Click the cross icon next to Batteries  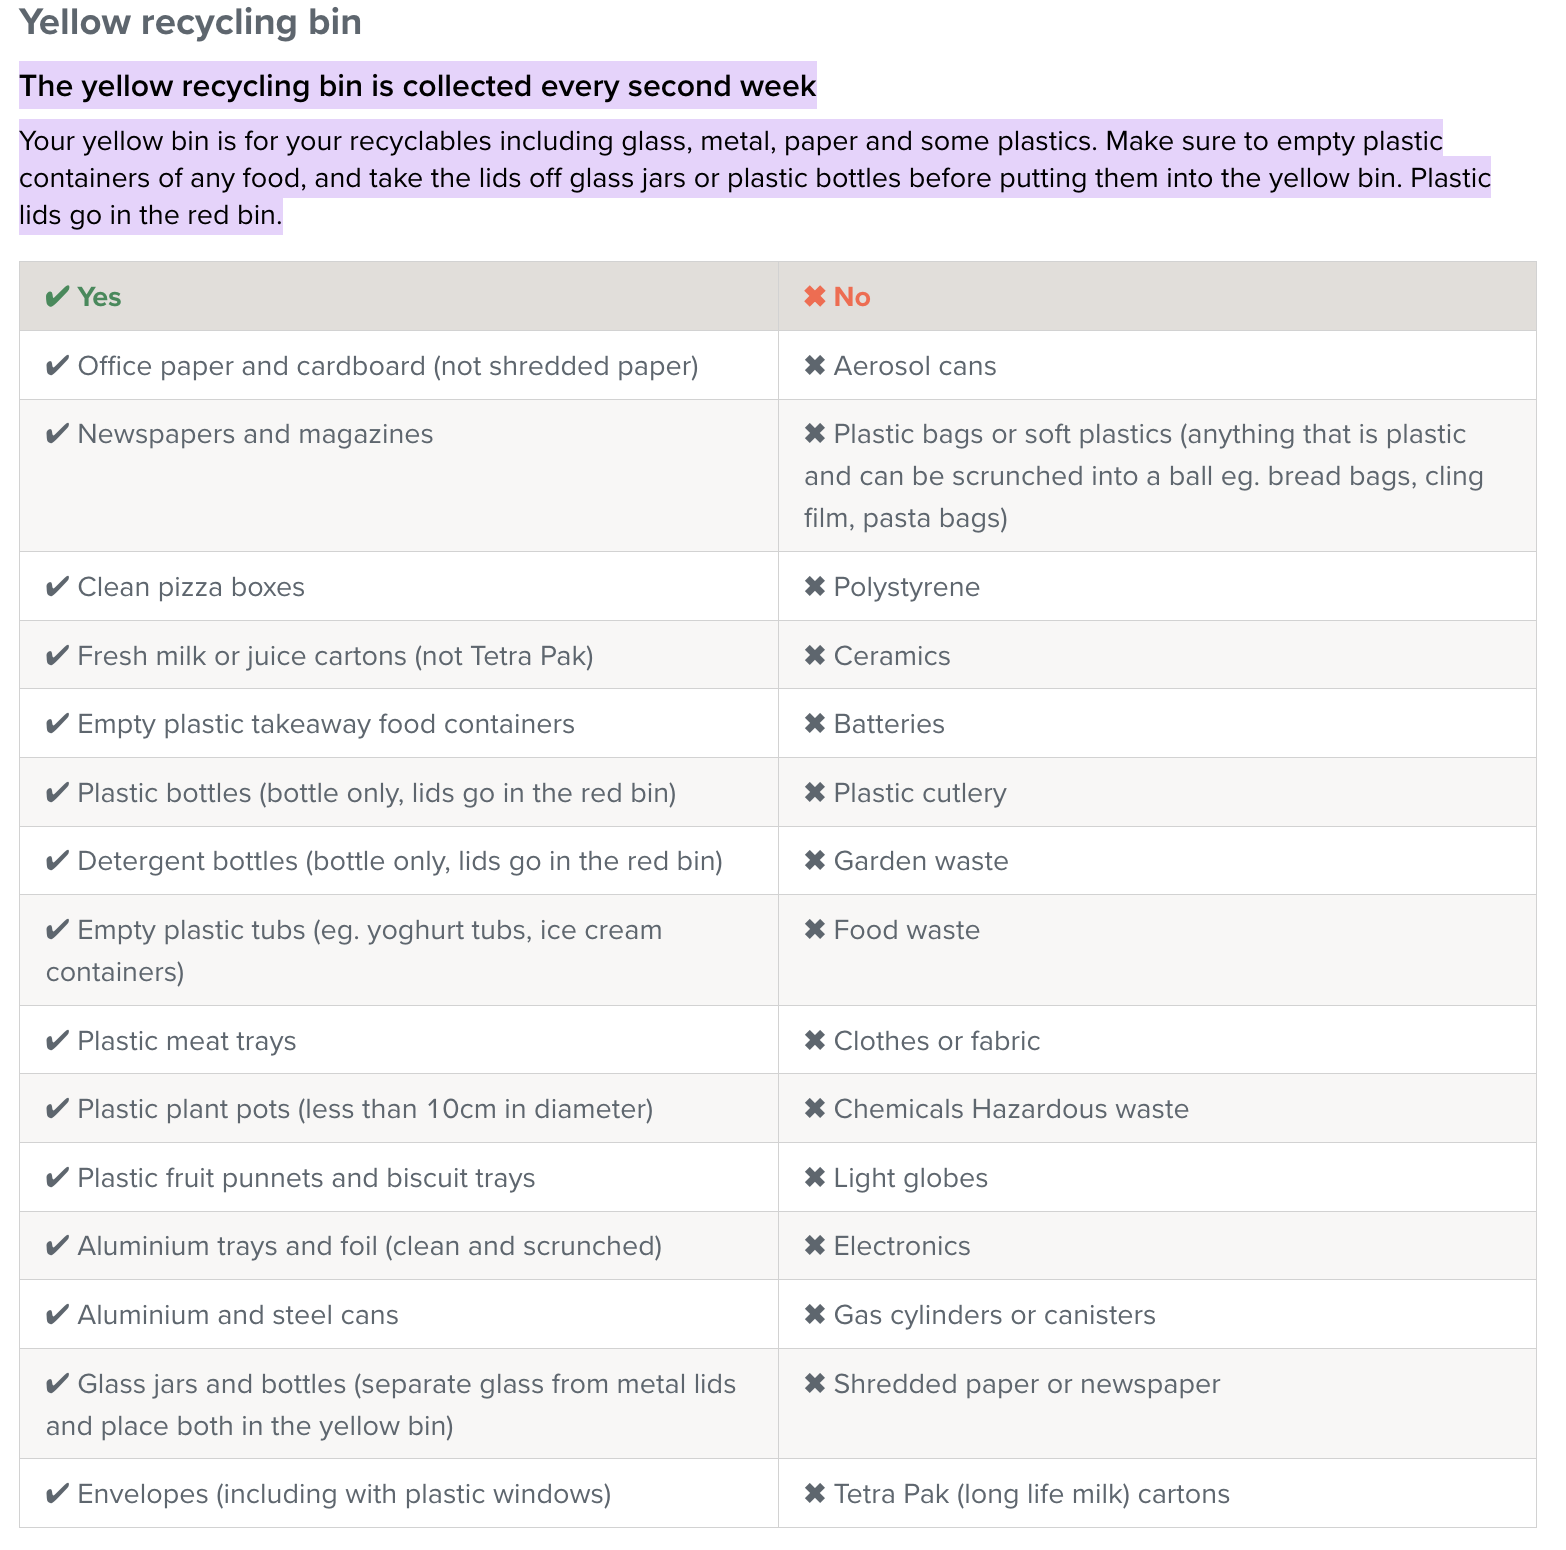click(x=815, y=724)
